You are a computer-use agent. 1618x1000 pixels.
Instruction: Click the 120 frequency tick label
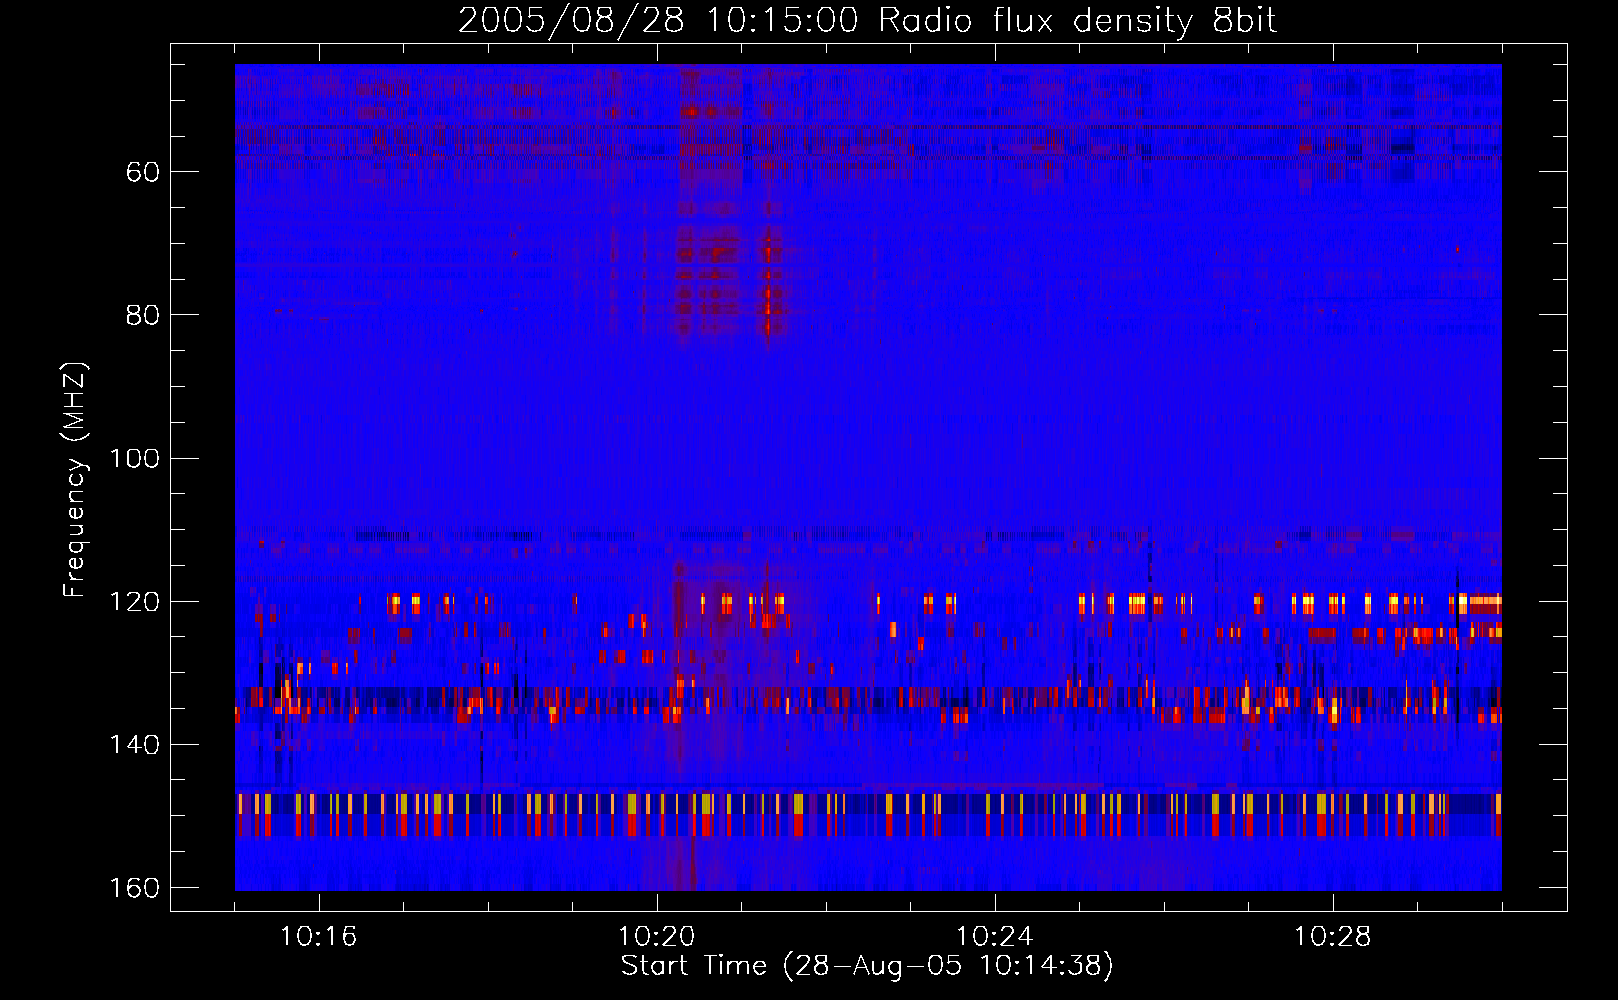[x=135, y=602]
